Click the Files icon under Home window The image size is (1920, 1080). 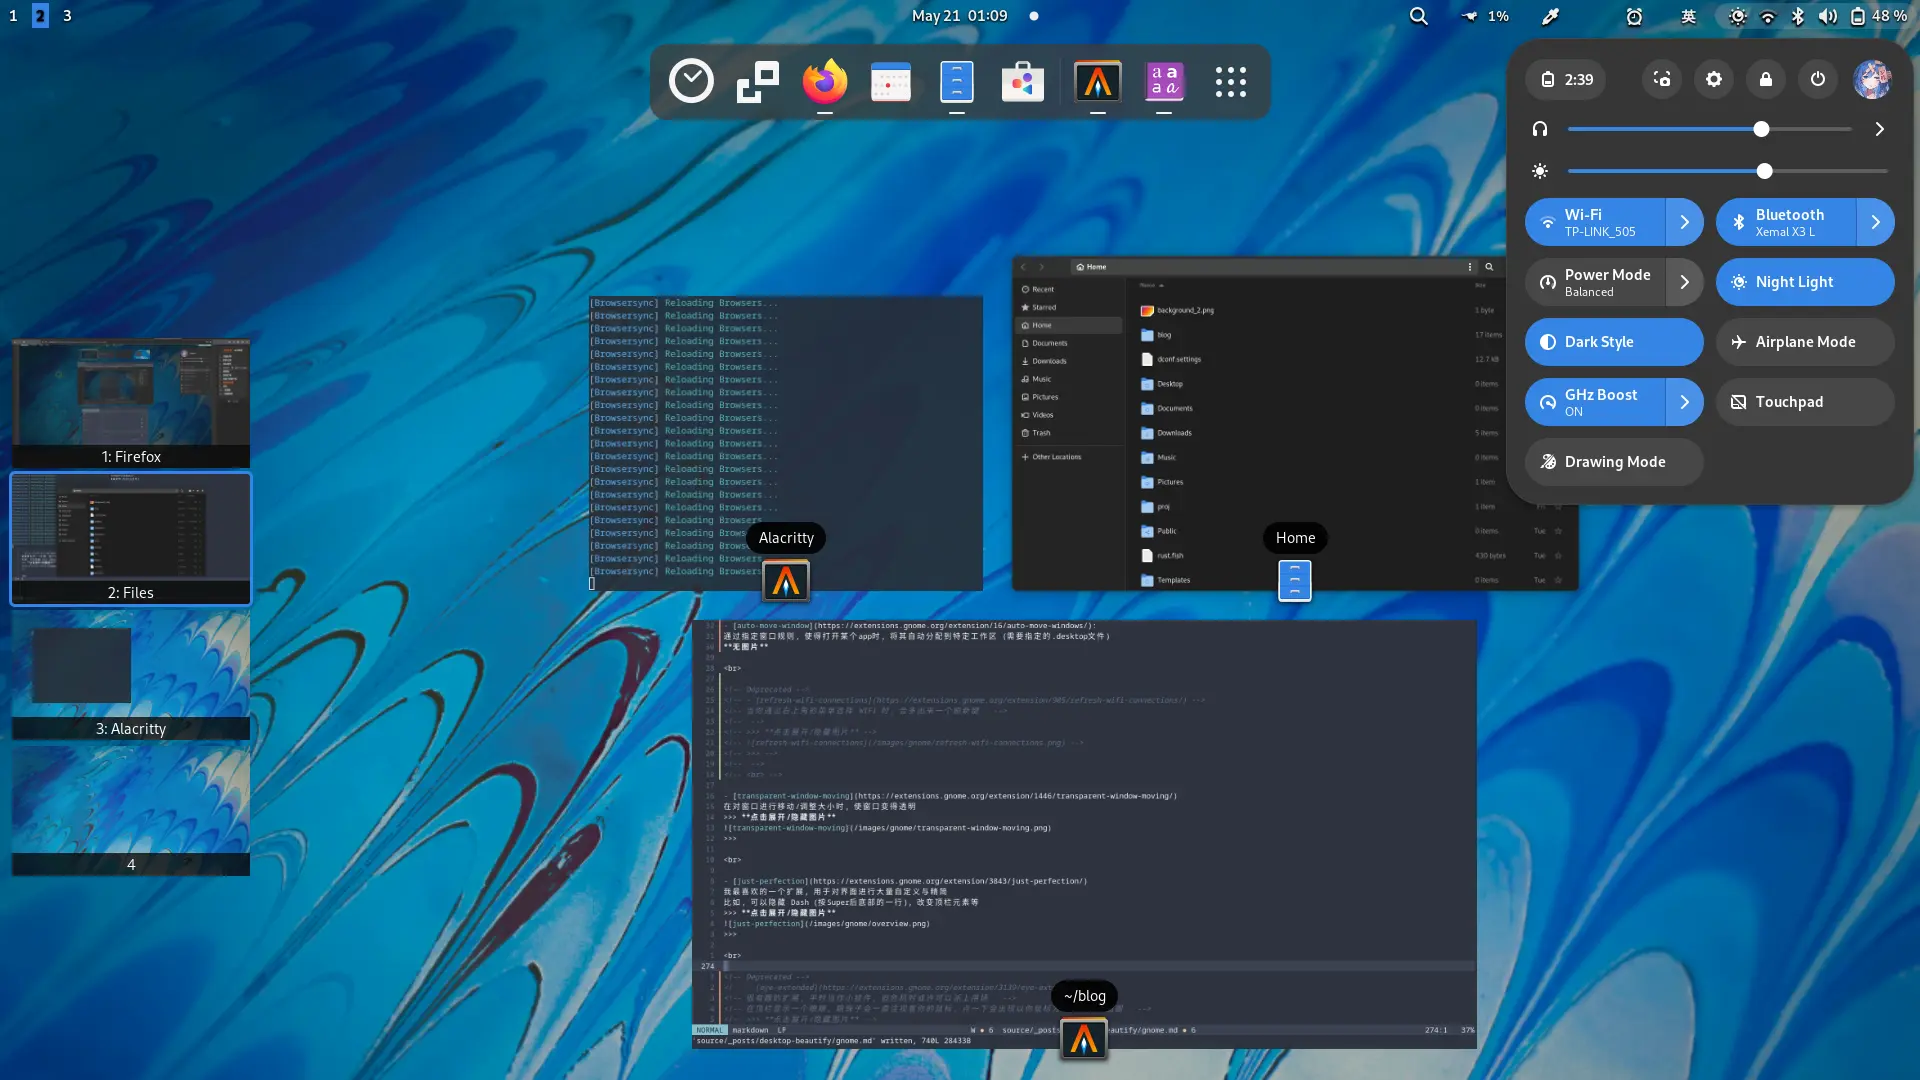(x=1295, y=581)
